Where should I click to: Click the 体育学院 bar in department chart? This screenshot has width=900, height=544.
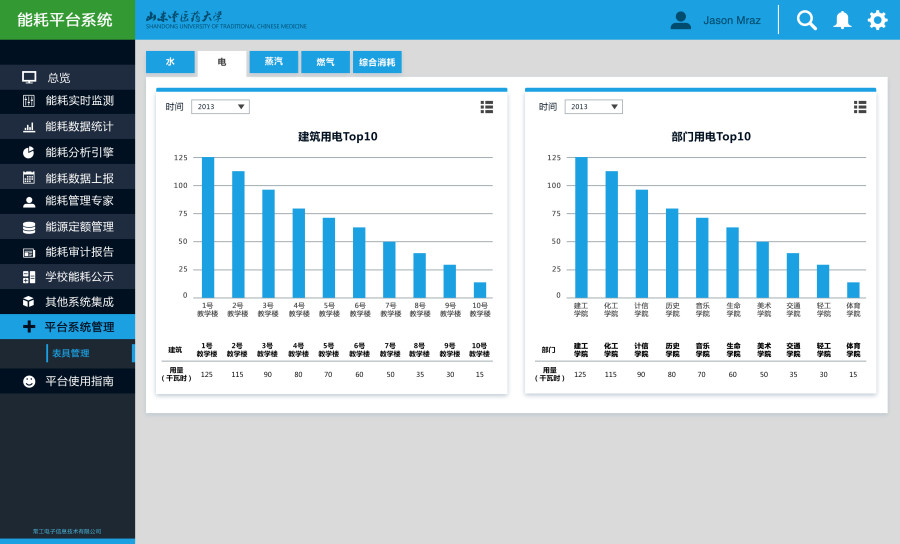pos(853,290)
